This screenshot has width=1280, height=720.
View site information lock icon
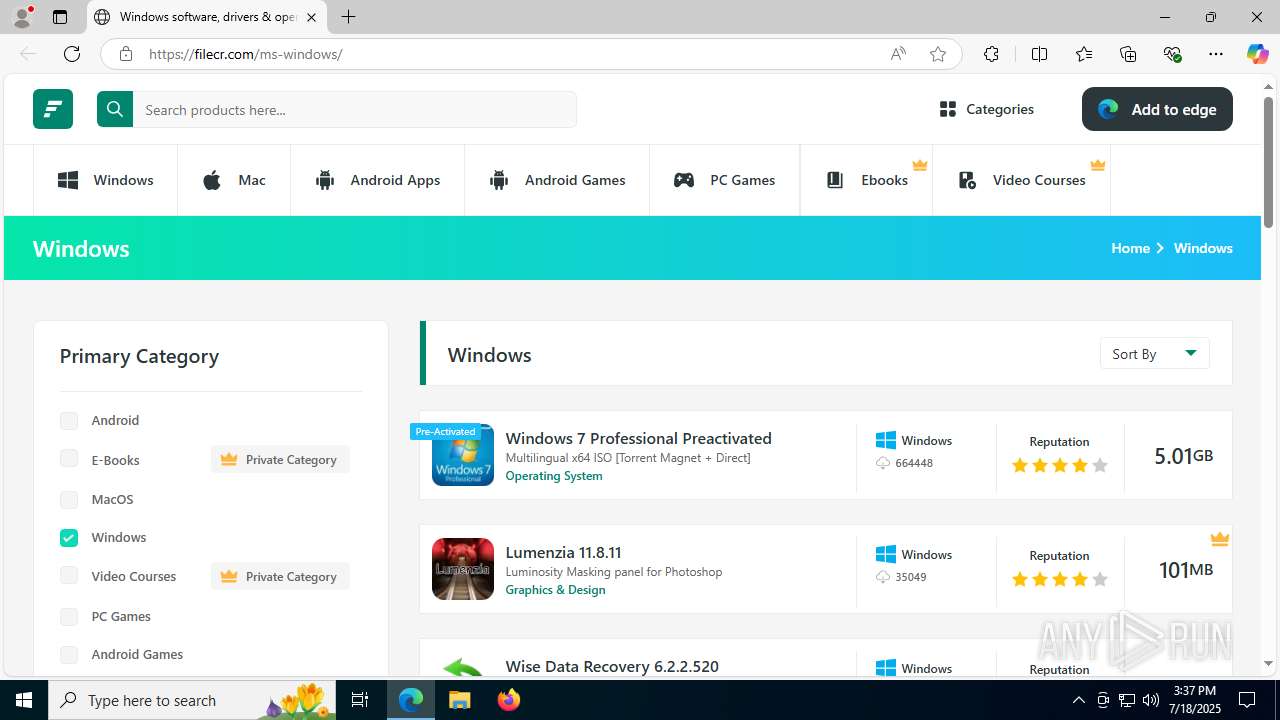click(x=126, y=54)
